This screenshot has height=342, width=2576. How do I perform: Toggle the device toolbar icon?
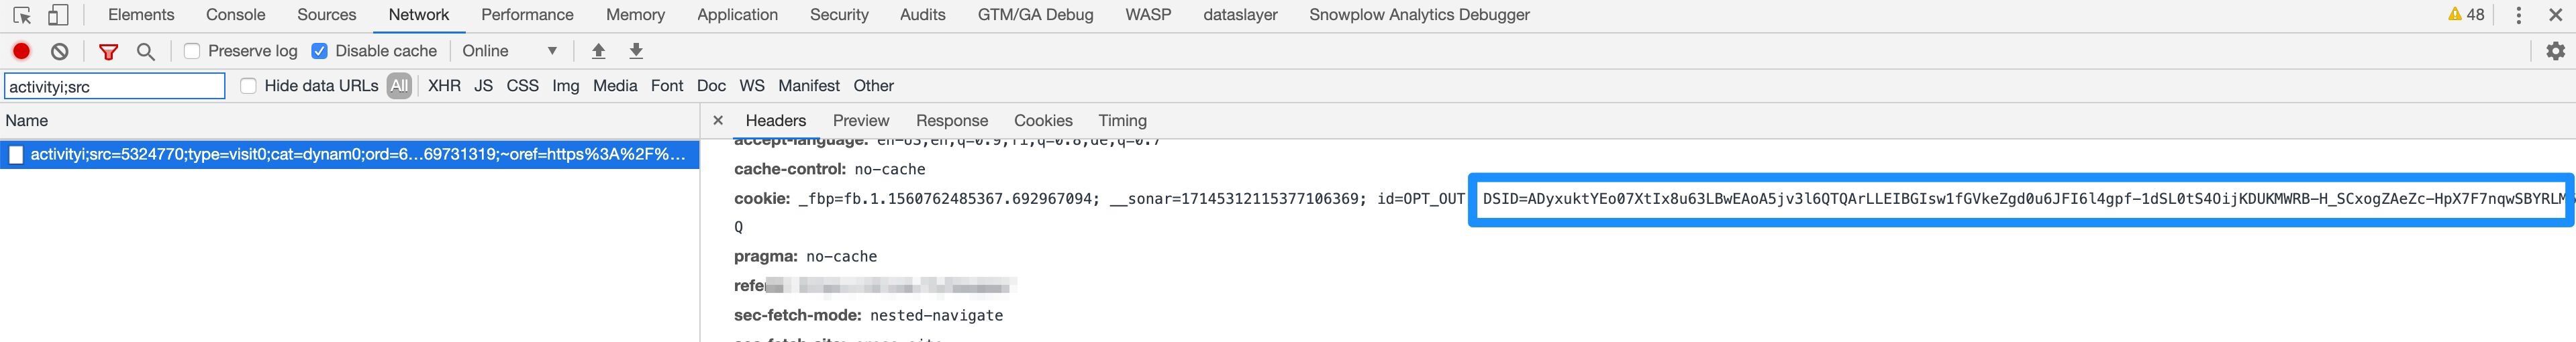[58, 15]
